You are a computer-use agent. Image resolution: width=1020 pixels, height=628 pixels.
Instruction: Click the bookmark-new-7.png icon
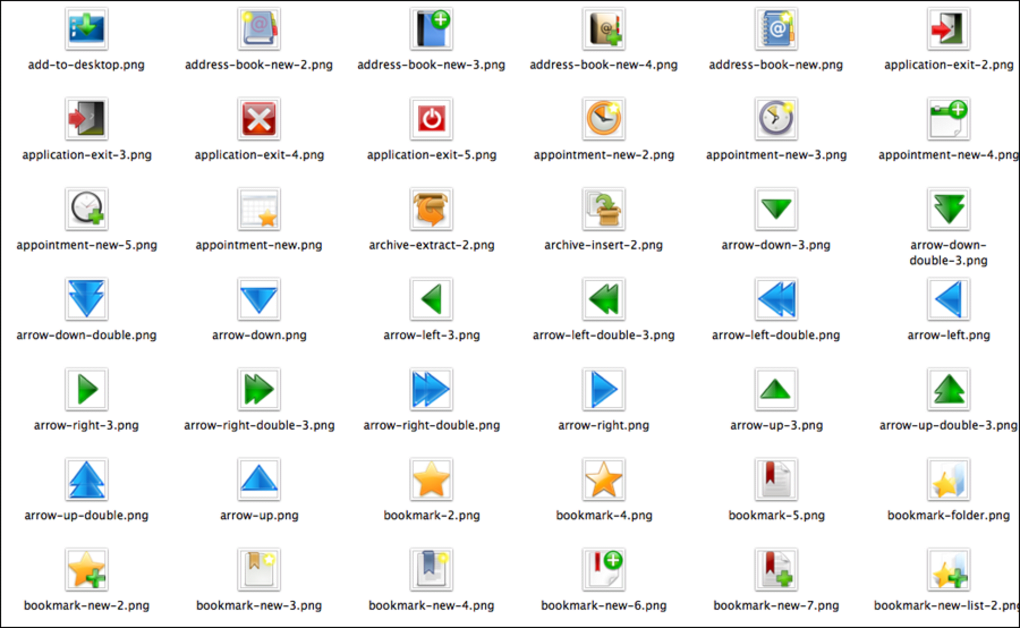pyautogui.click(x=776, y=568)
